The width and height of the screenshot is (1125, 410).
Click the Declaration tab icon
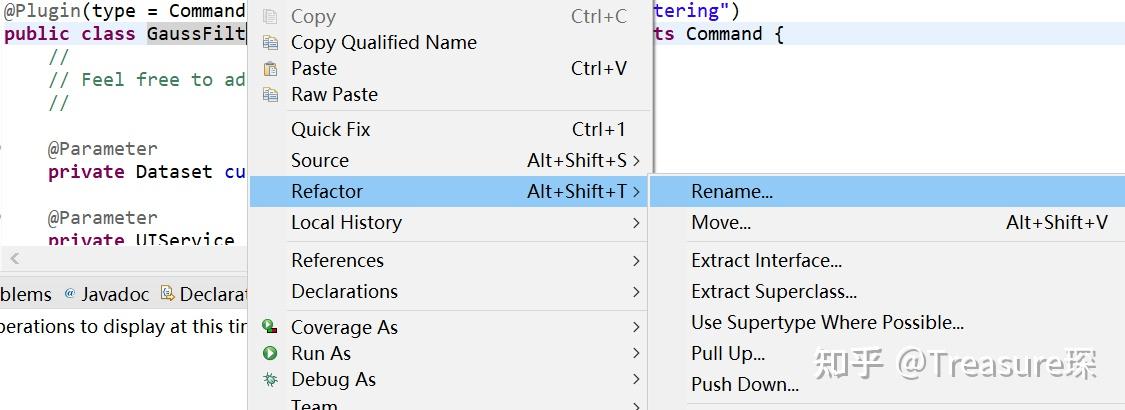point(167,294)
